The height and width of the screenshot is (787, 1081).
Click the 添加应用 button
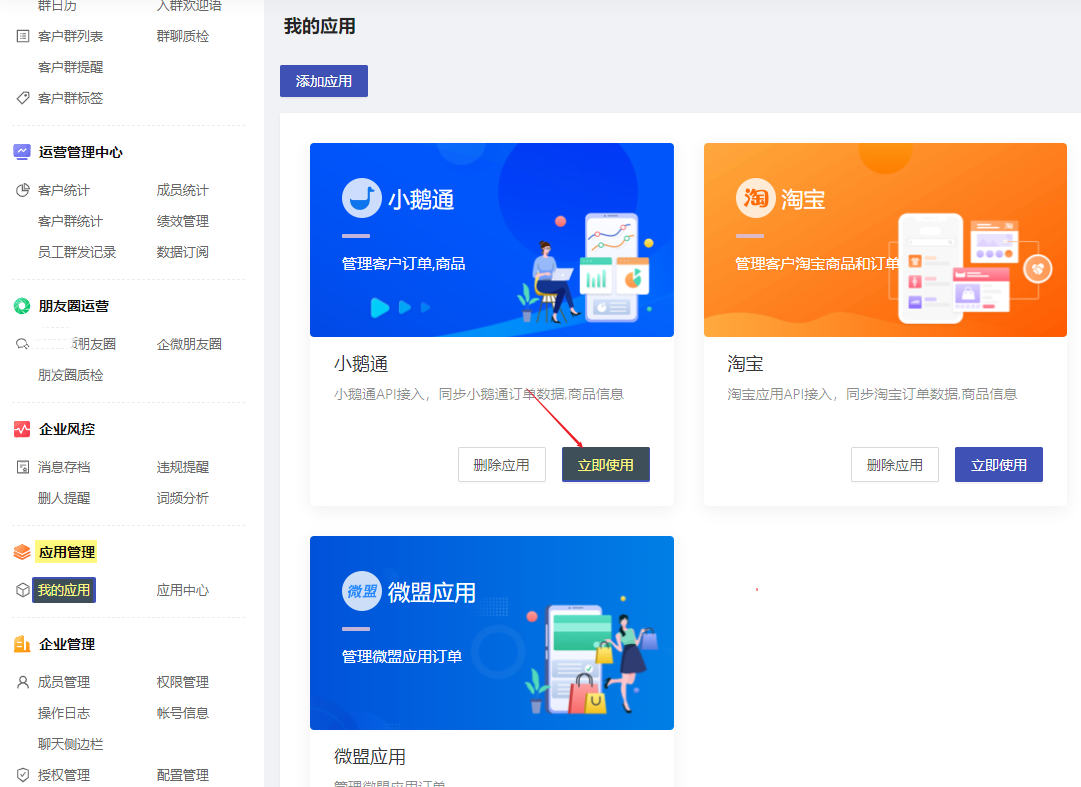point(324,81)
